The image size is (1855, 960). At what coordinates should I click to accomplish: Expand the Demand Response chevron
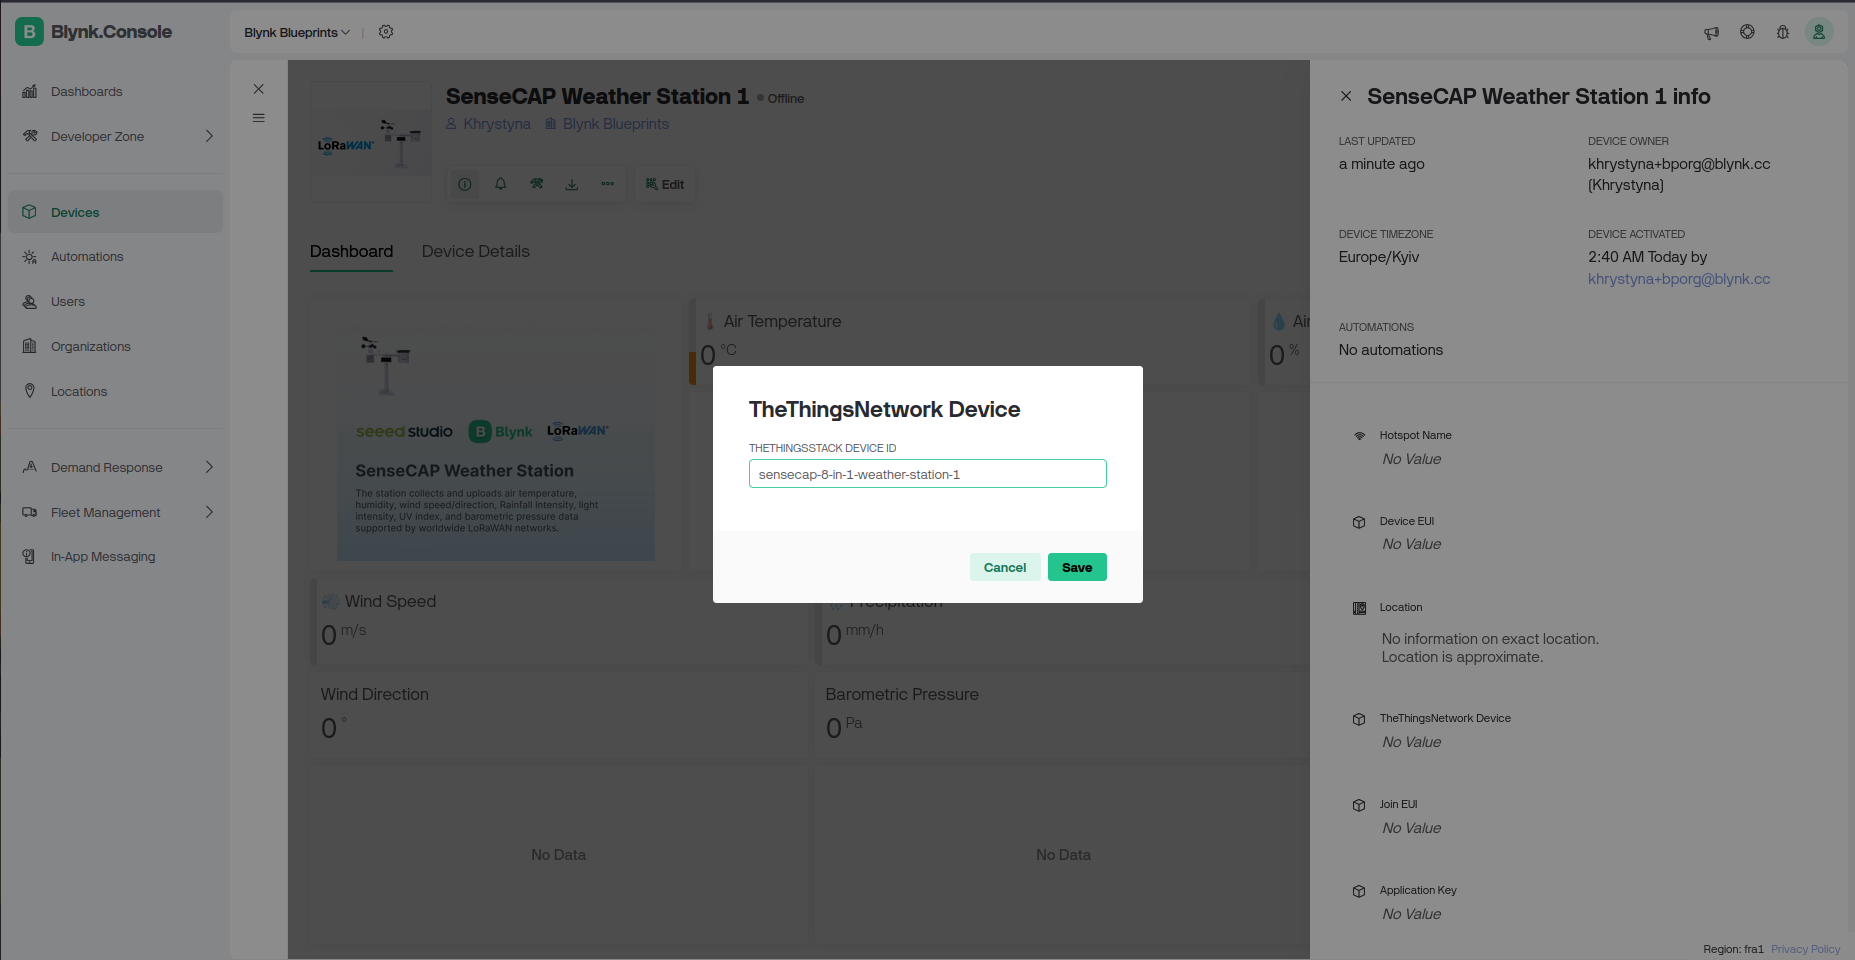coord(209,467)
